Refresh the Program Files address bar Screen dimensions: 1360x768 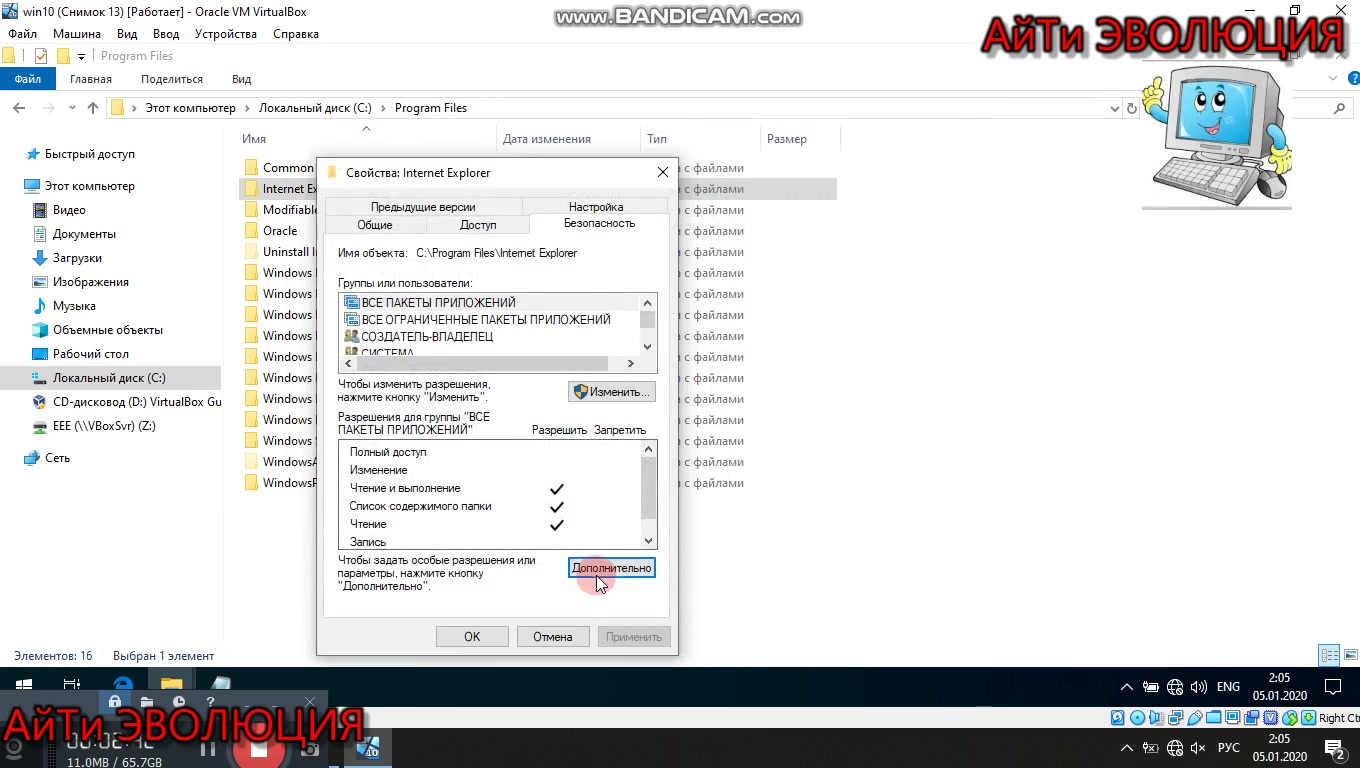coord(1132,108)
